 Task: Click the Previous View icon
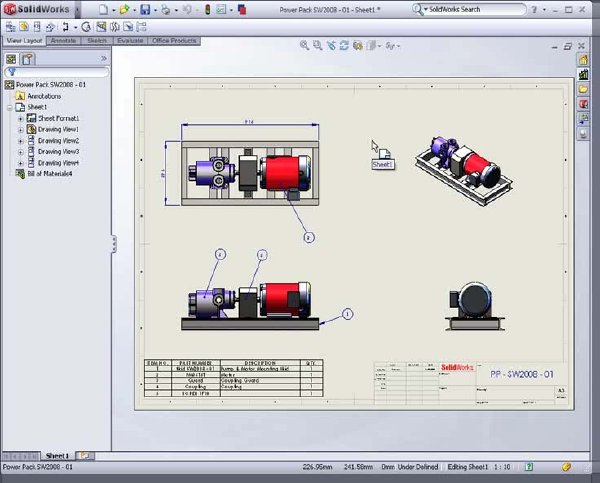point(331,46)
